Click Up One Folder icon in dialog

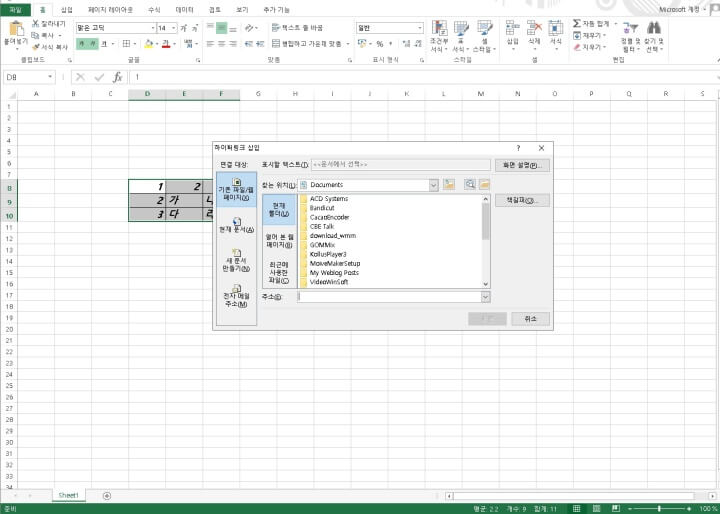449,185
